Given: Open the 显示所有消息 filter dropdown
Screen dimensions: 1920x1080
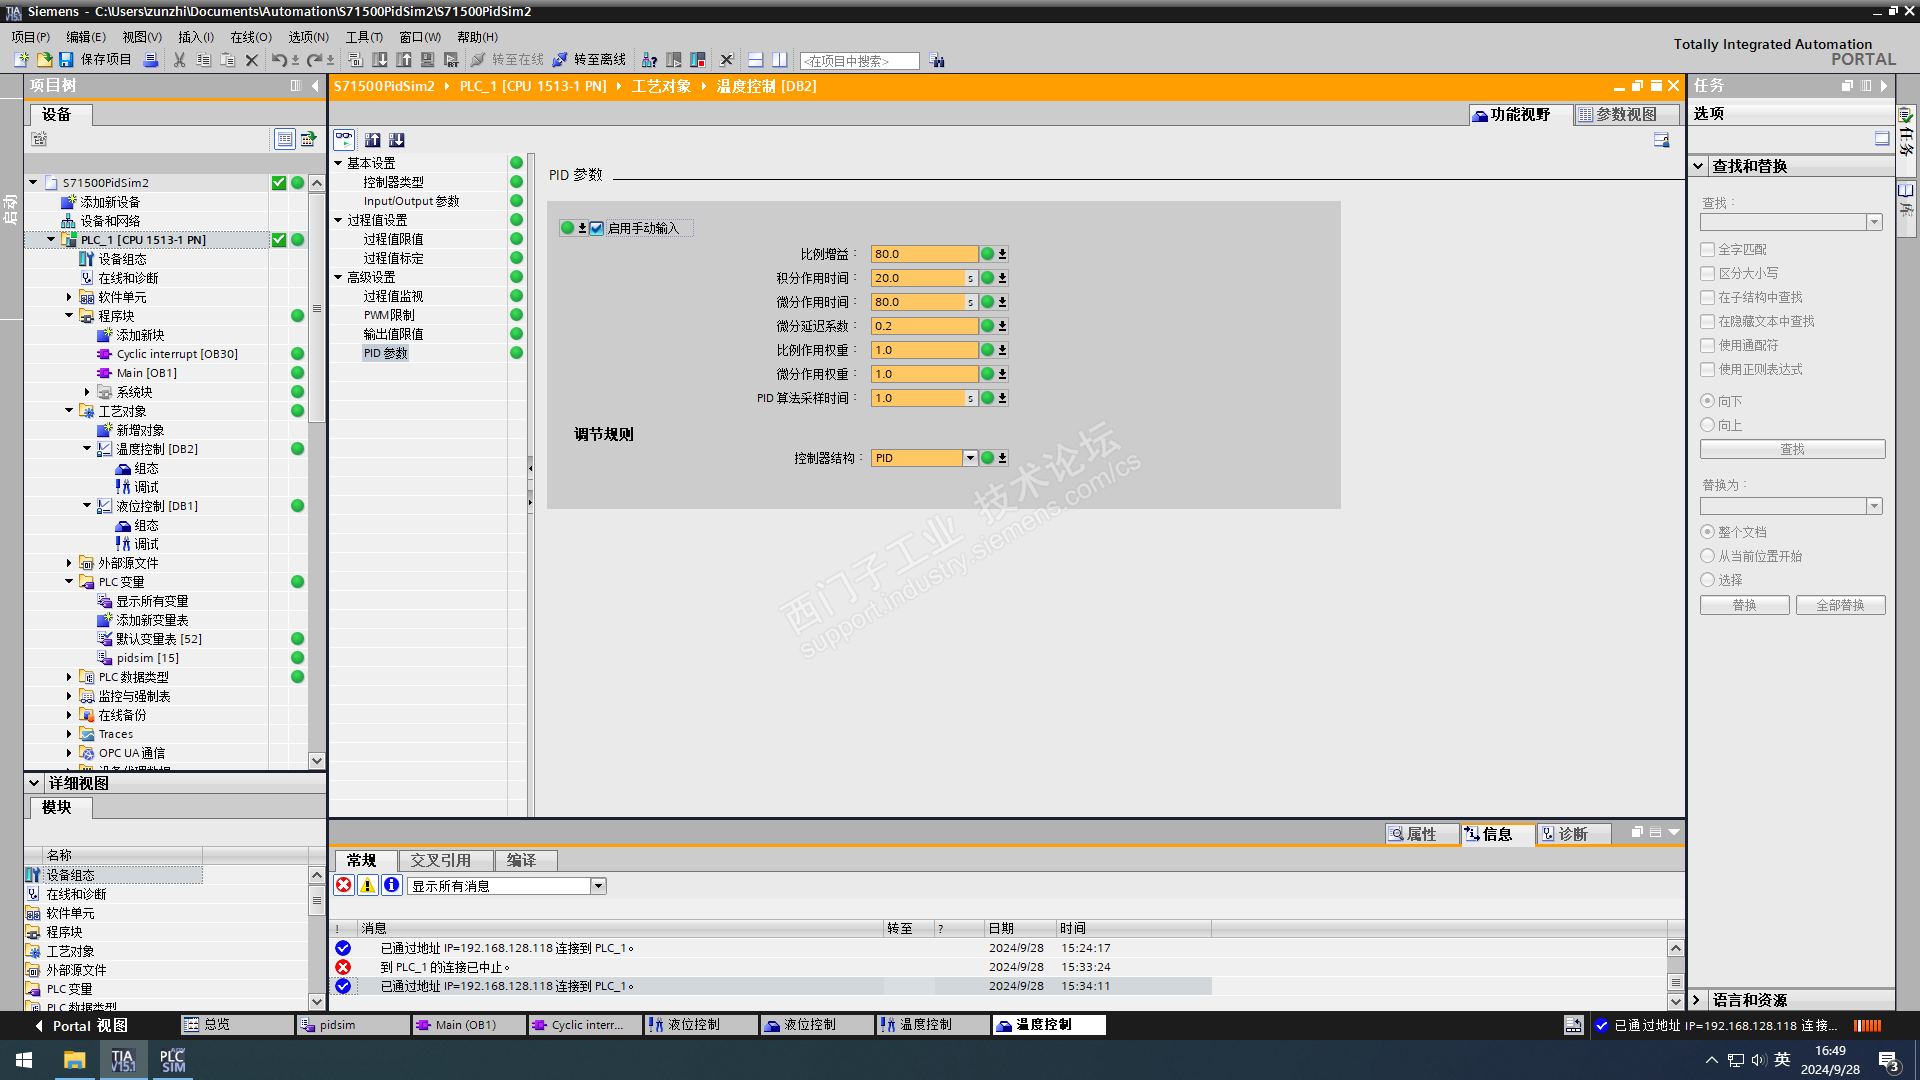Looking at the screenshot, I should tap(598, 886).
